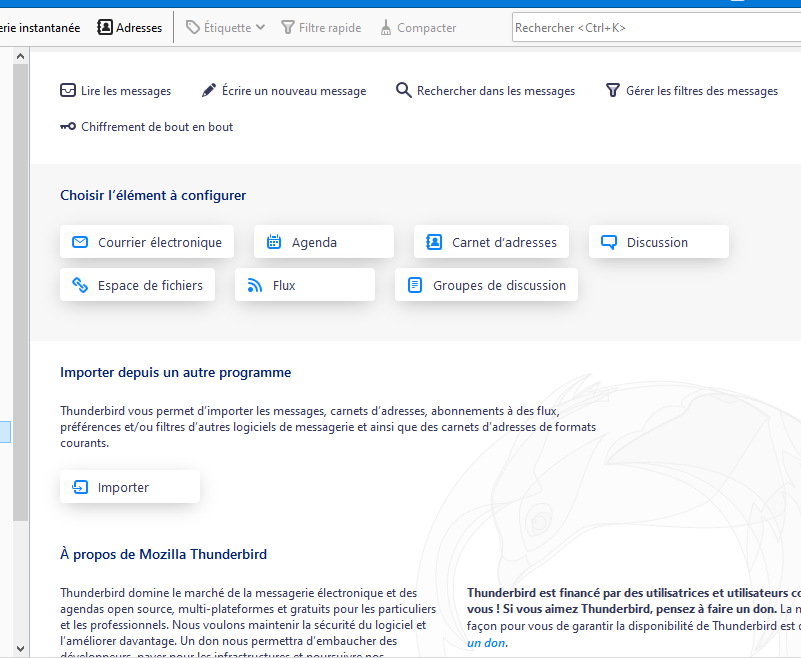Click the magnifier icon for message search
Viewport: 801px width, 658px height.
pos(404,90)
